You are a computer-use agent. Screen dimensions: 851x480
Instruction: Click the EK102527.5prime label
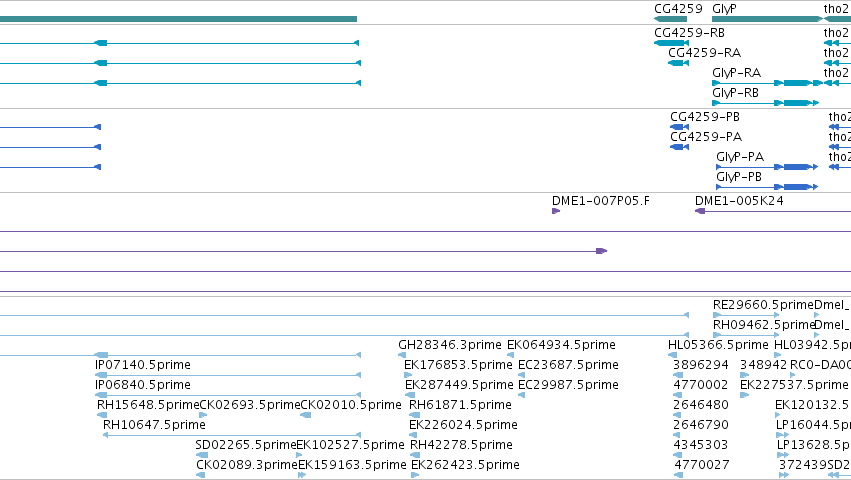tap(350, 445)
